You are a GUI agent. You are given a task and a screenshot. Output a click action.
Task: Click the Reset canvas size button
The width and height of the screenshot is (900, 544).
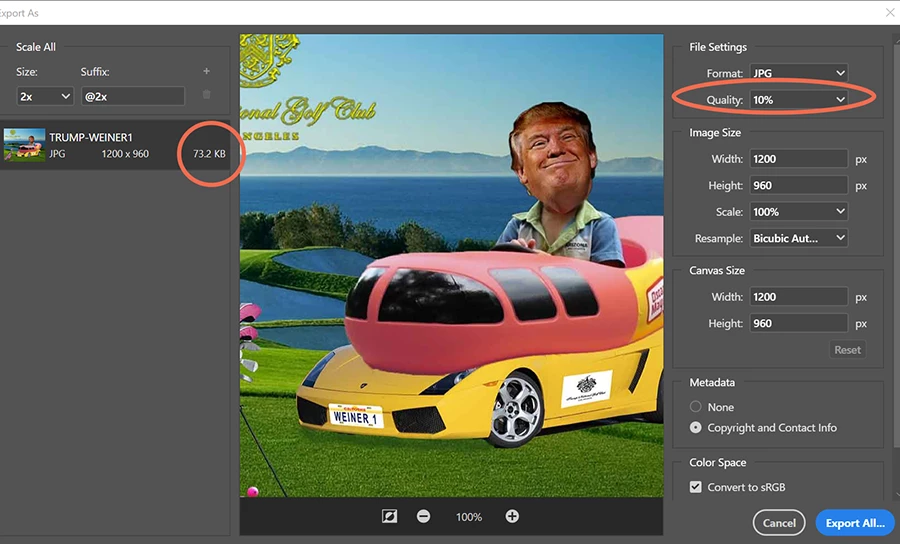tap(847, 349)
